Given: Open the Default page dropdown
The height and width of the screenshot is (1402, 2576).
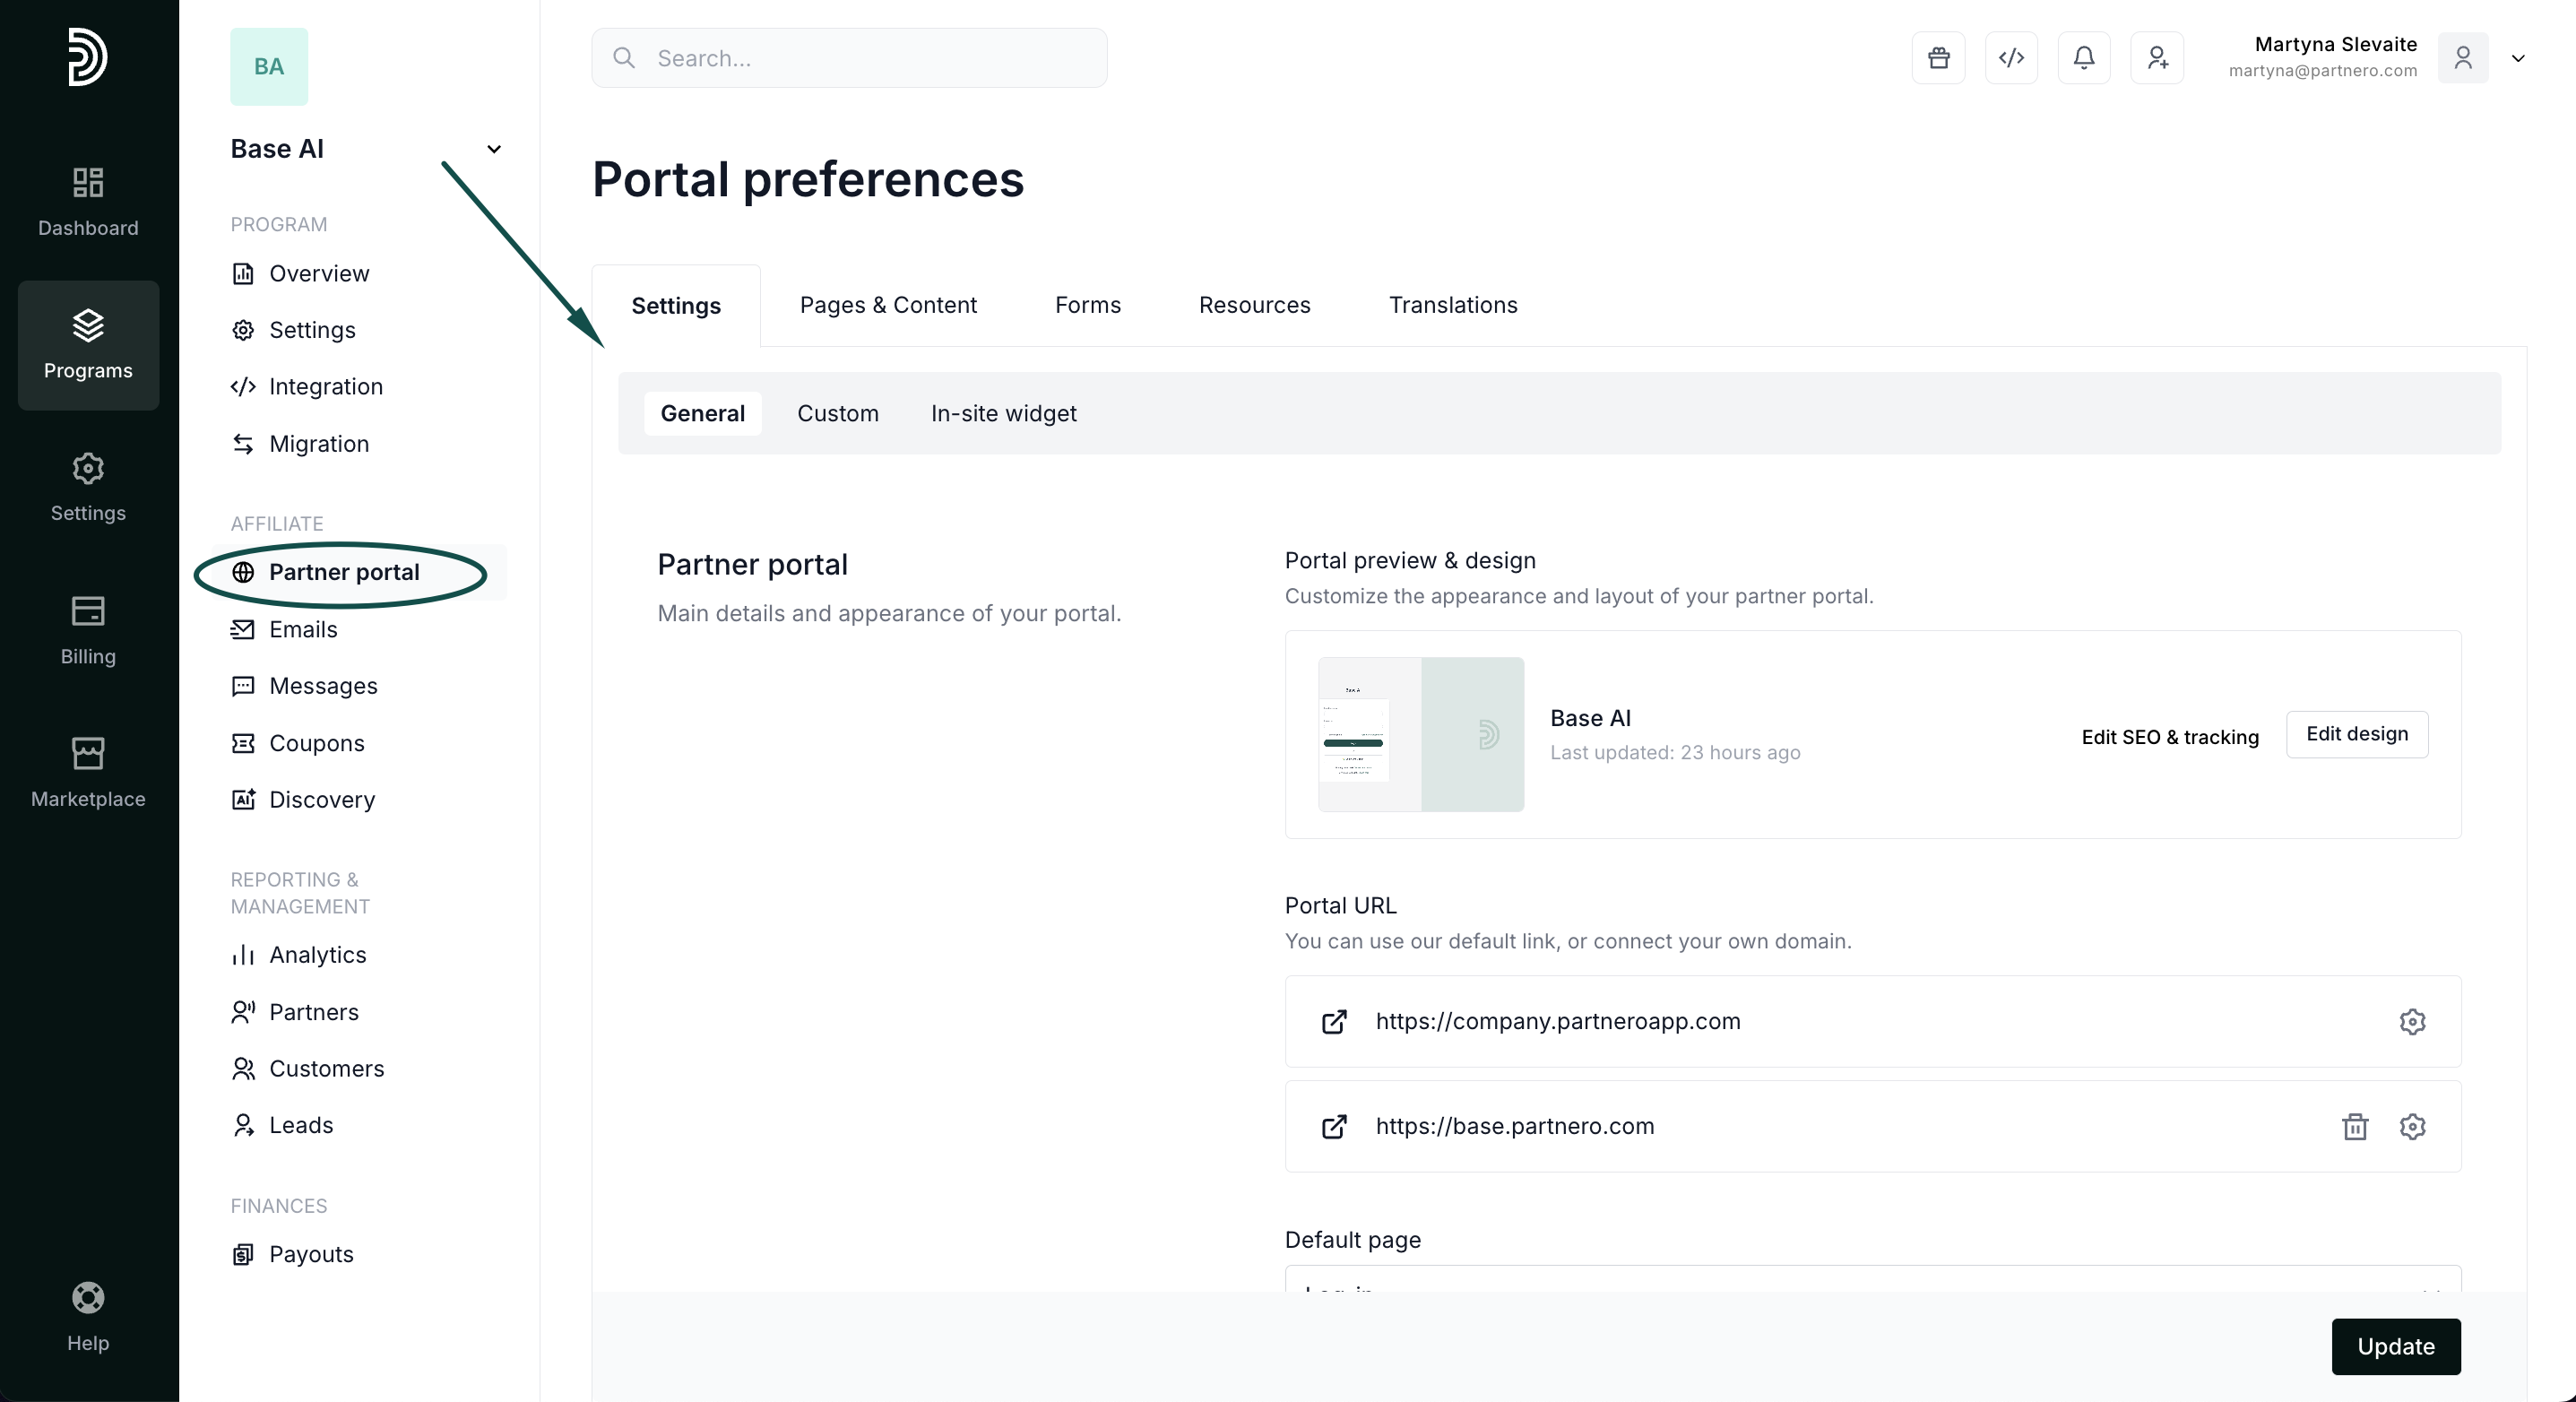Looking at the screenshot, I should pyautogui.click(x=1872, y=1282).
